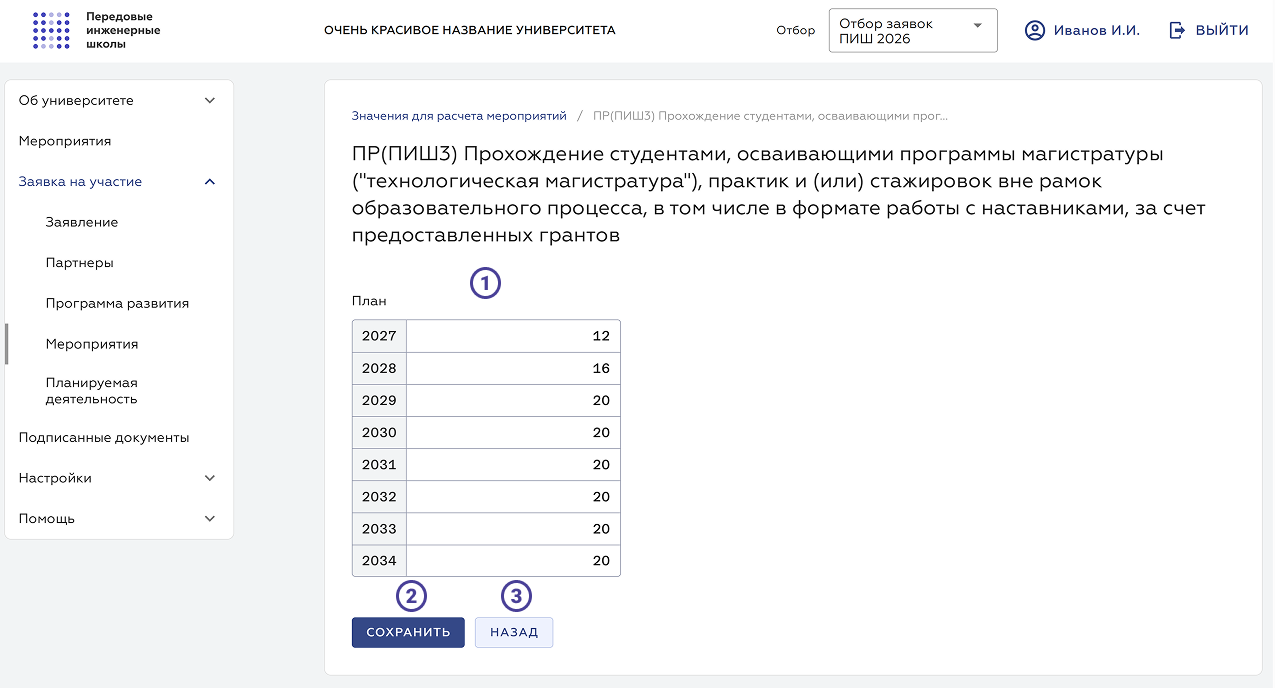Open the Планируемая деятельность sidebar item
Screen dimensions: 1275x688
tap(92, 391)
